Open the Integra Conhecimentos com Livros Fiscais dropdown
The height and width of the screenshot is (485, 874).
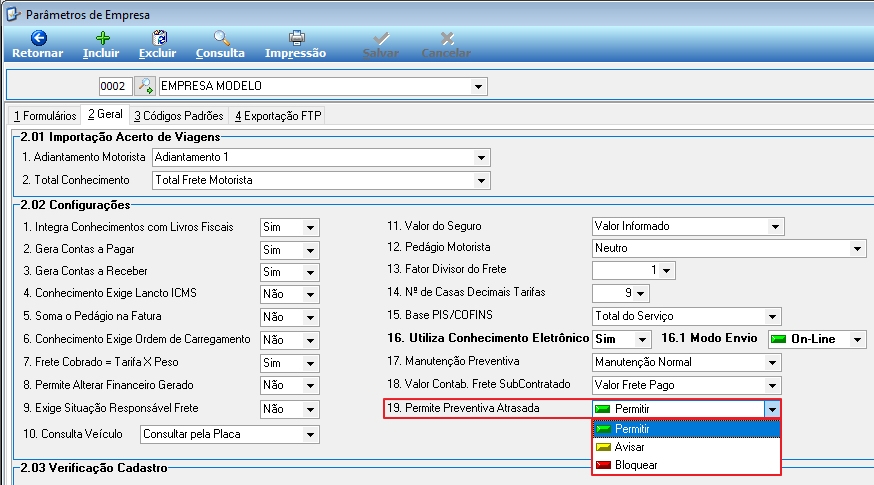coord(310,227)
